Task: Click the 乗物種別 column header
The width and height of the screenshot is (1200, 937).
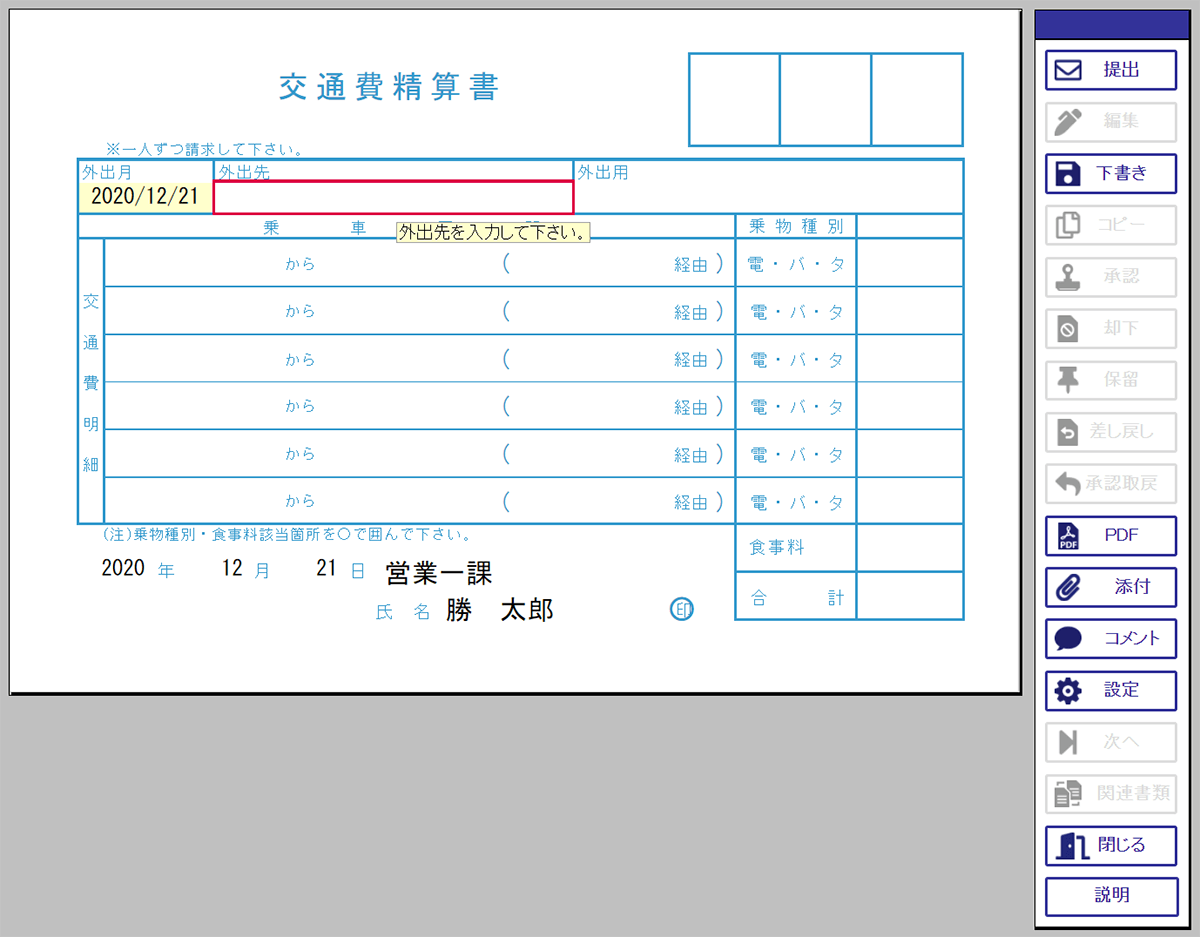Action: click(x=796, y=226)
